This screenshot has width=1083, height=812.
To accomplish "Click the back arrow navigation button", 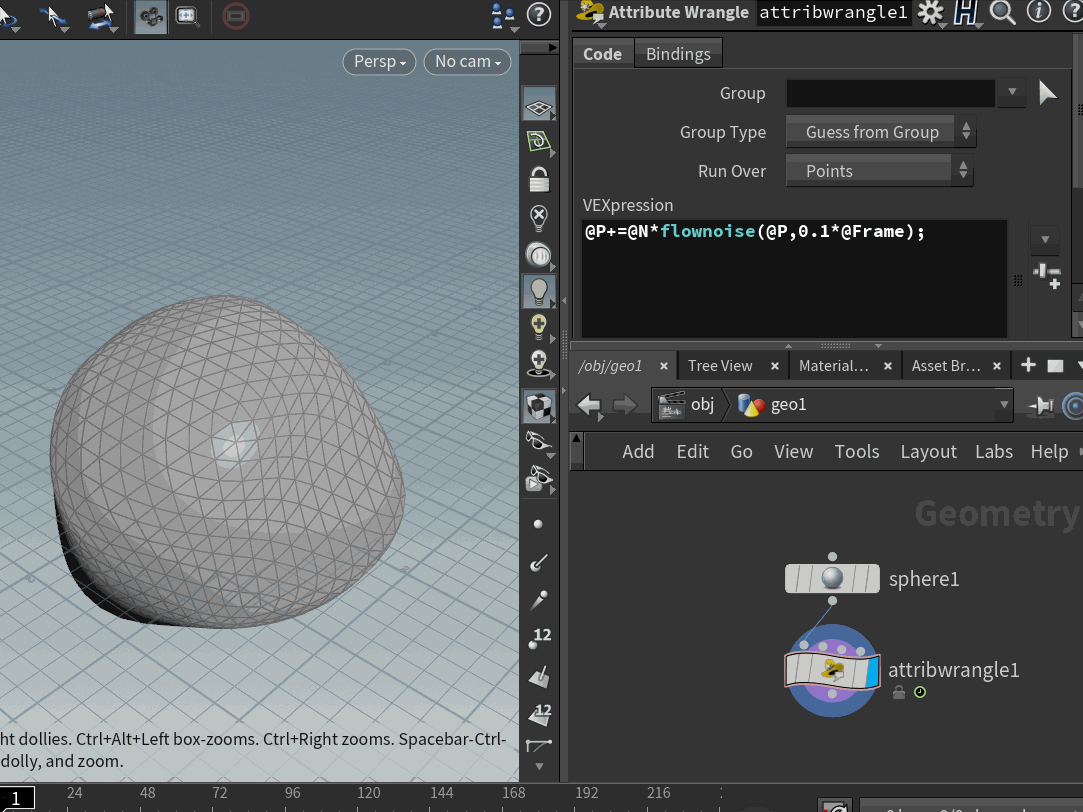I will point(588,405).
